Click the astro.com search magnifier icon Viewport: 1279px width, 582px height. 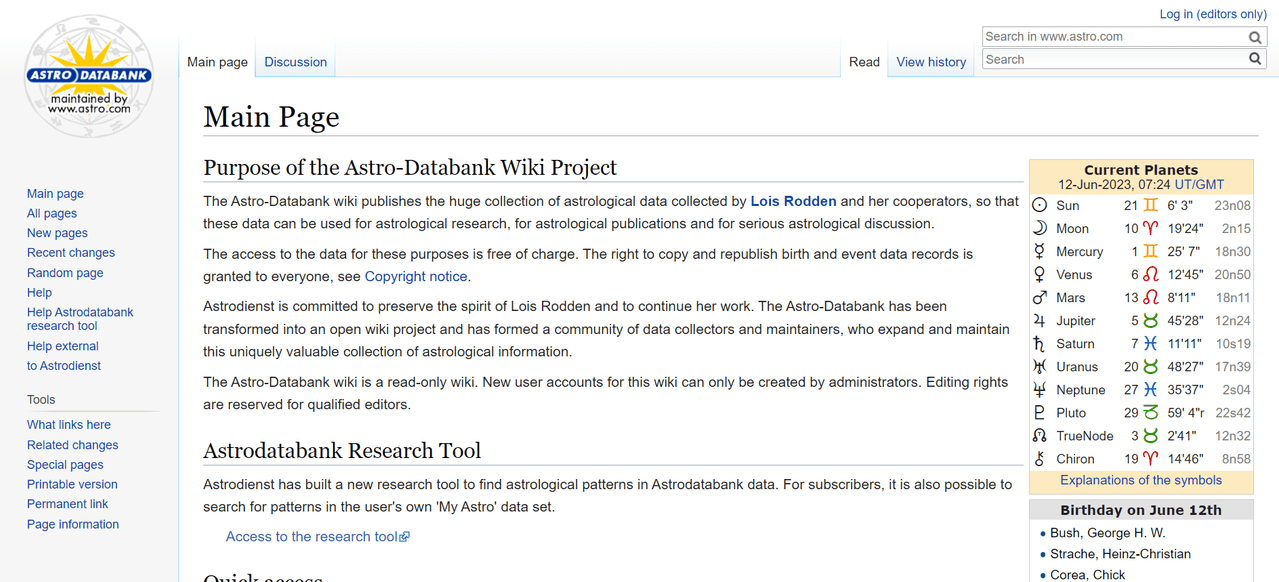coord(1255,37)
